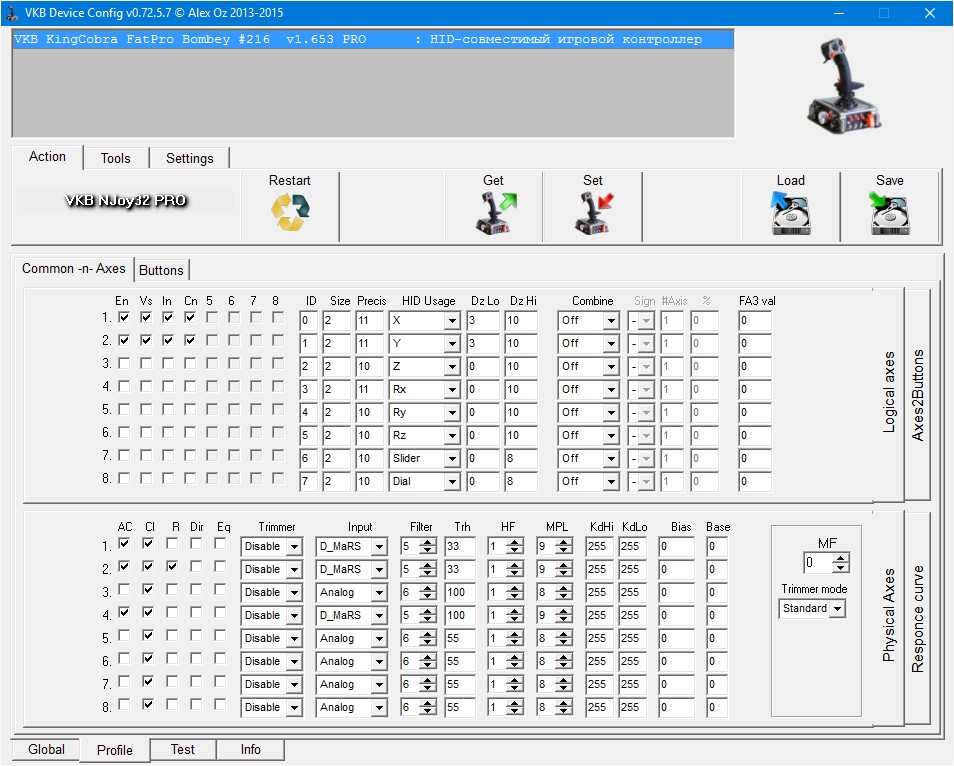Click the Load disk icon

790,213
